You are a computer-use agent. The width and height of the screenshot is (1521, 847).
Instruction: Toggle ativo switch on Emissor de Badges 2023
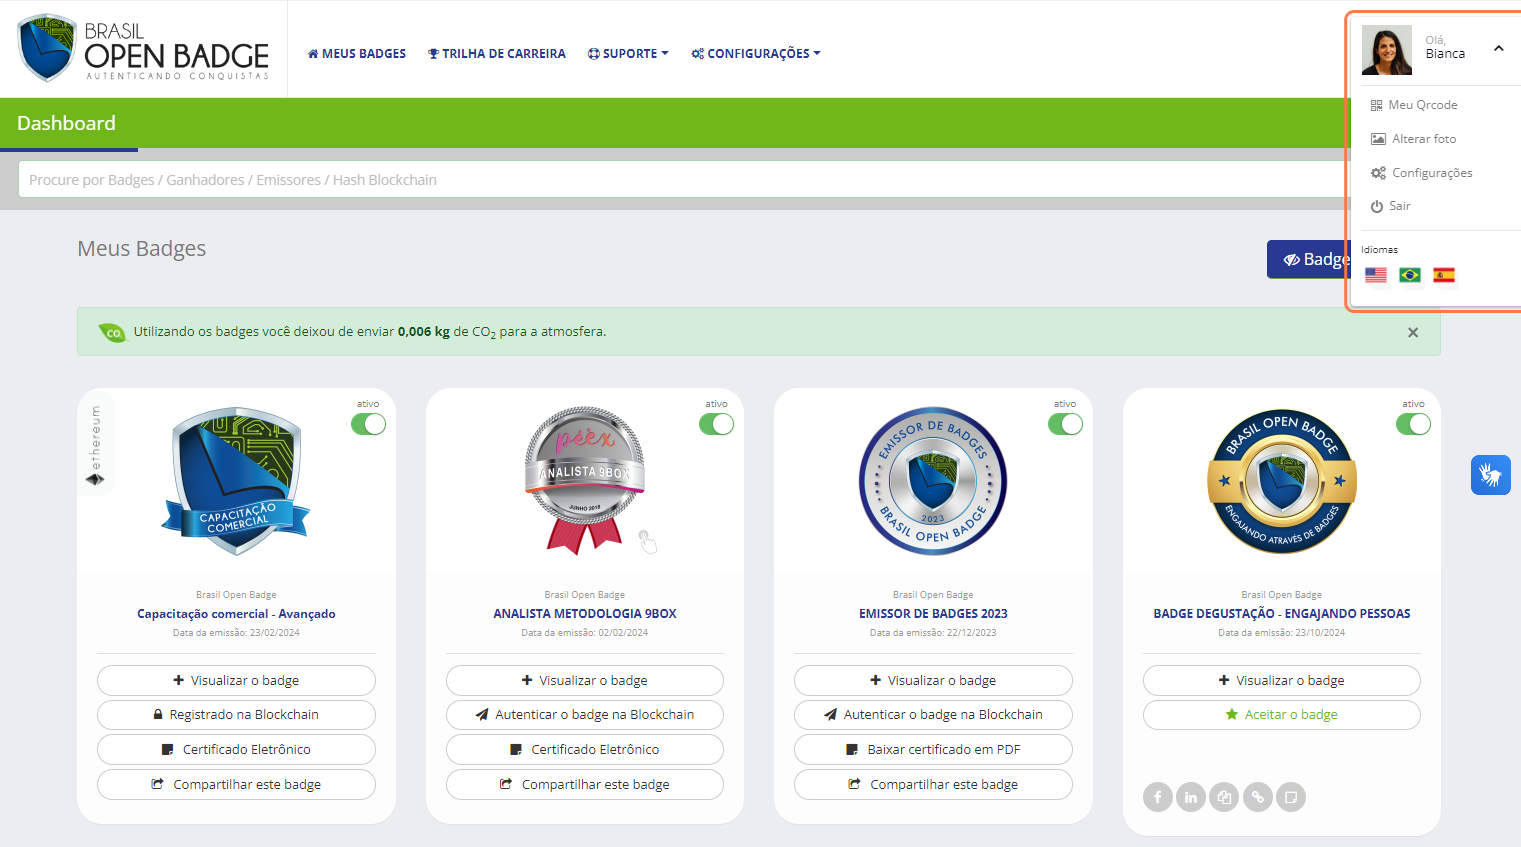[1065, 424]
